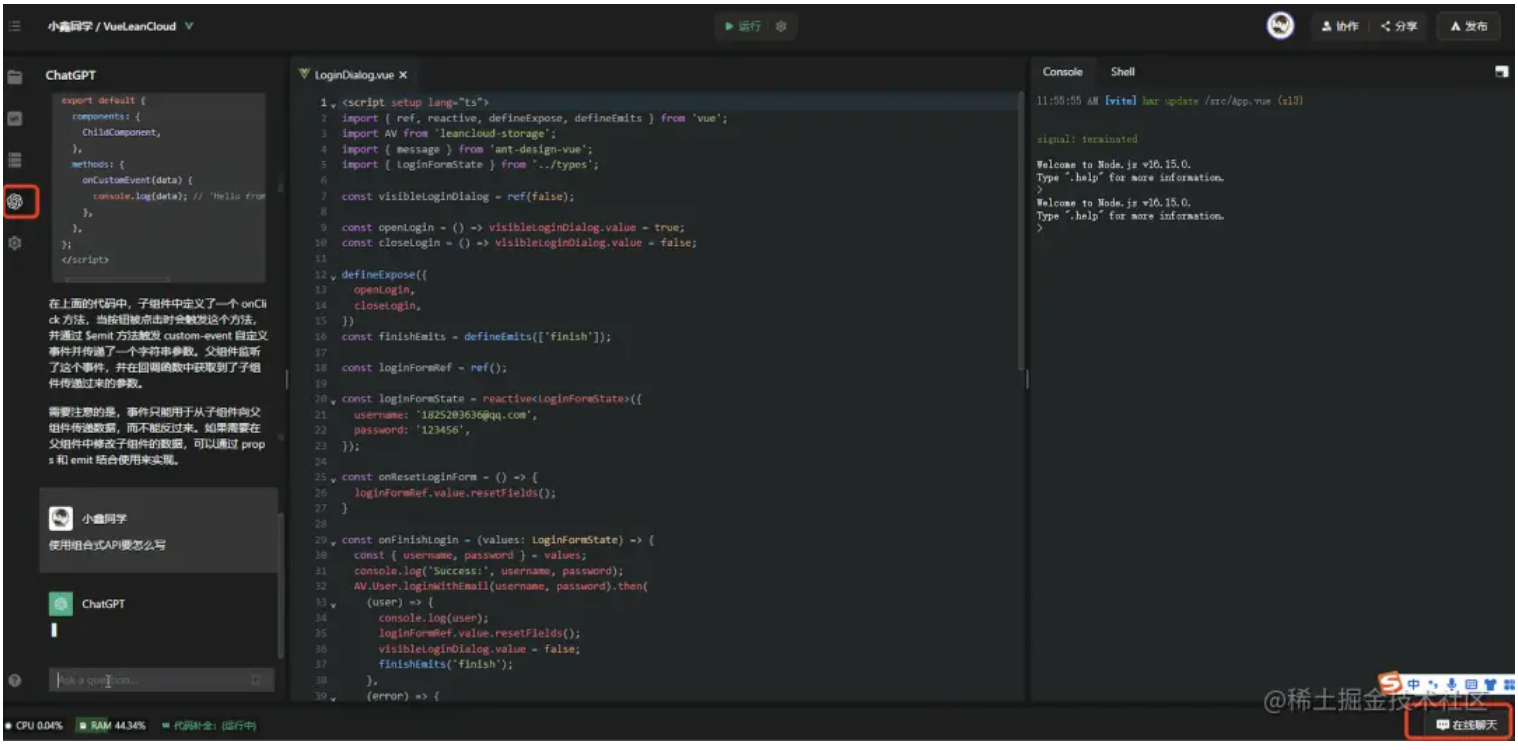Click the CPU 0.04% status indicator
This screenshot has height=750, width=1518.
point(35,725)
